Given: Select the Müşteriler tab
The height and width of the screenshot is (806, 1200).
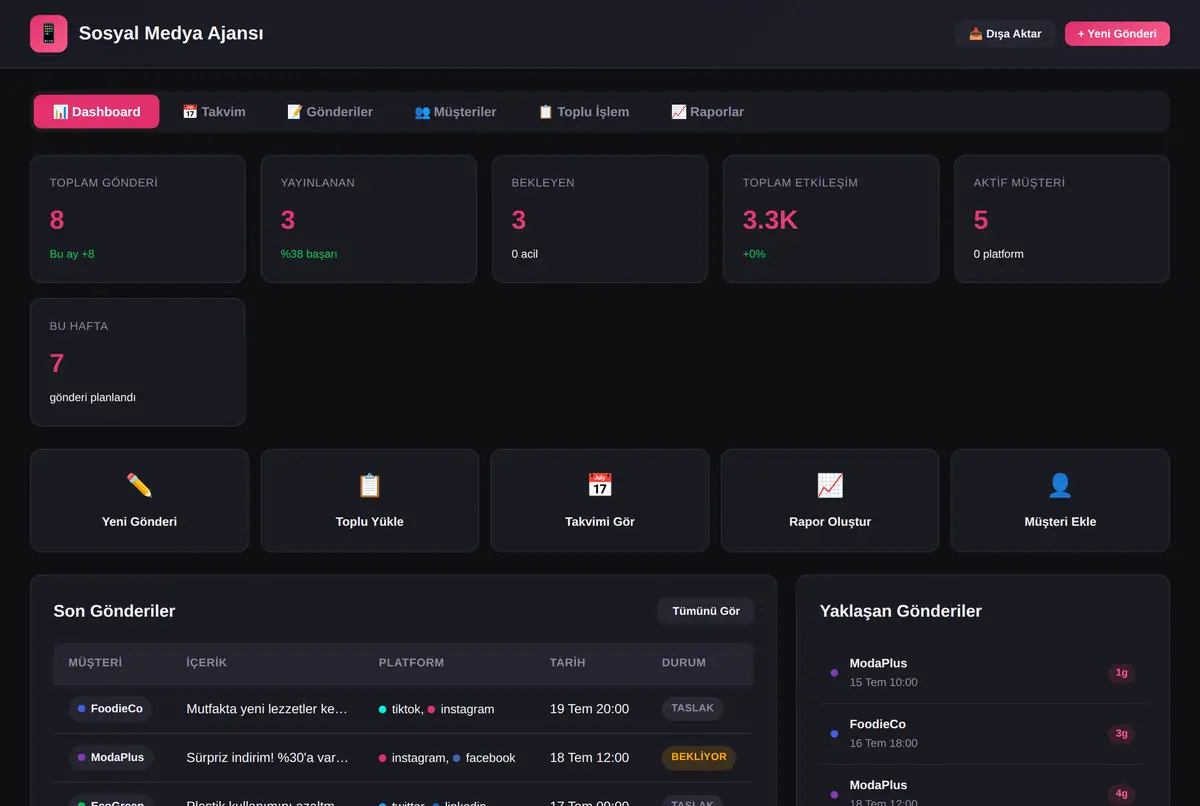Looking at the screenshot, I should point(455,112).
